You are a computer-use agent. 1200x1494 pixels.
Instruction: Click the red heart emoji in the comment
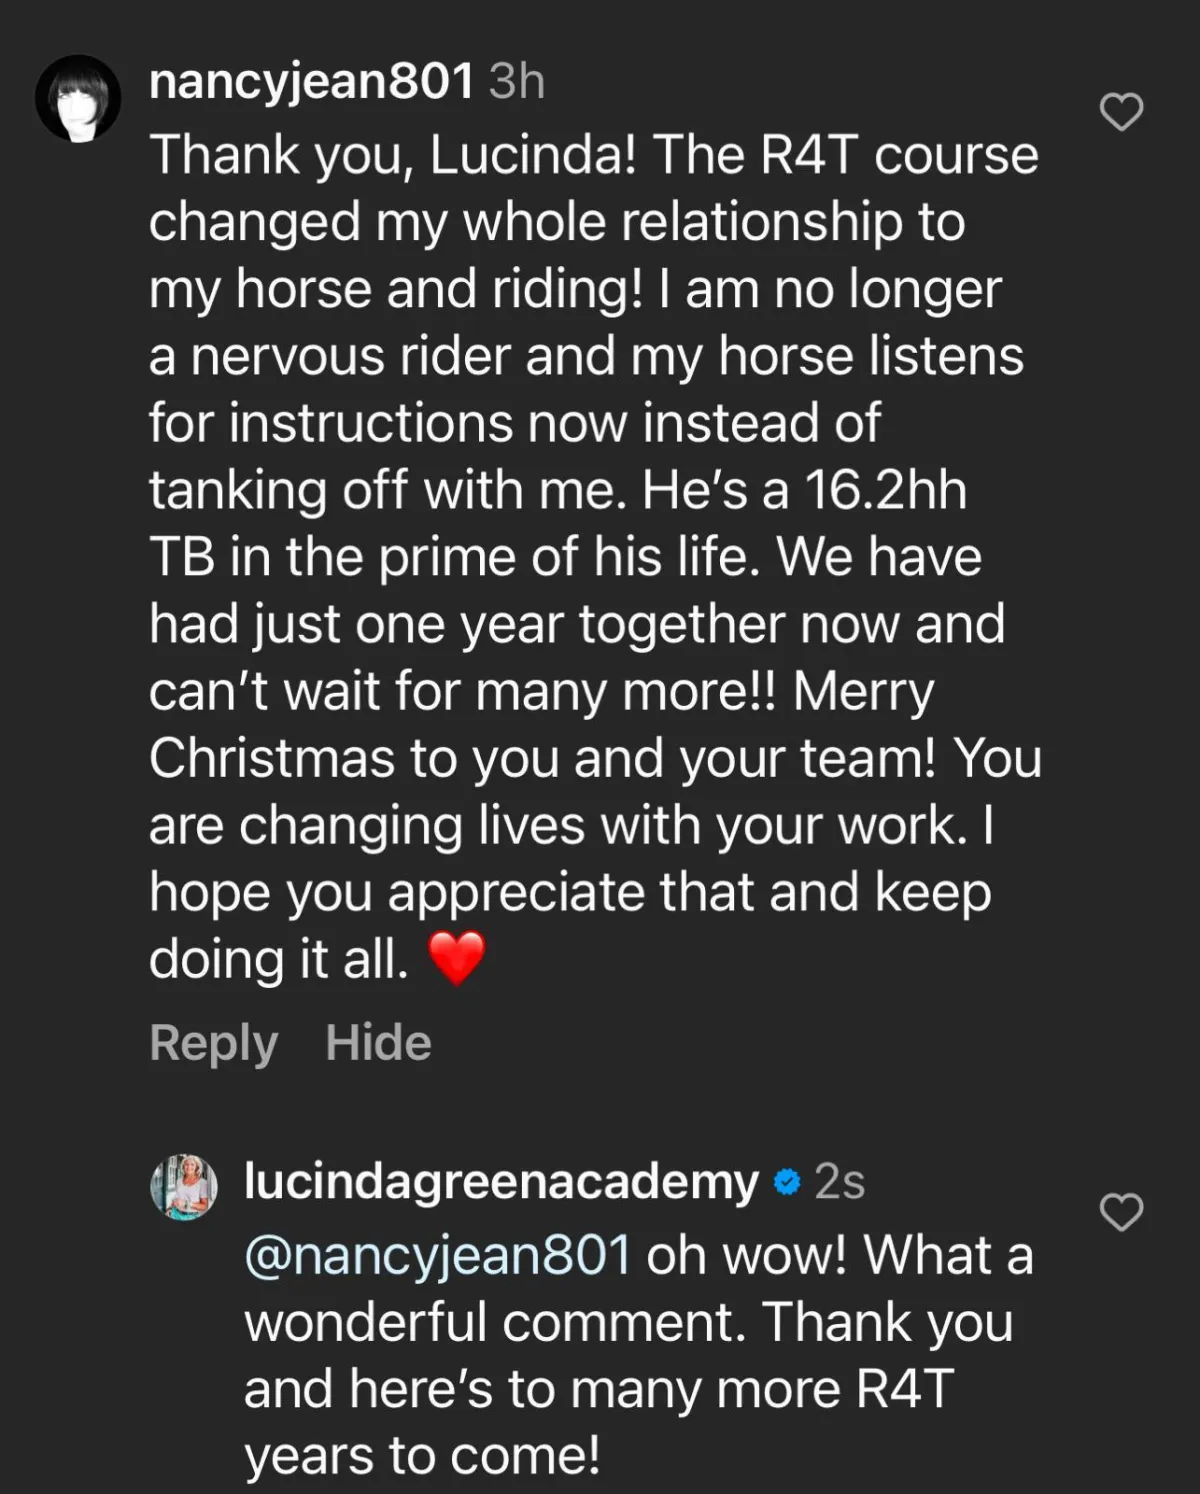tap(456, 957)
